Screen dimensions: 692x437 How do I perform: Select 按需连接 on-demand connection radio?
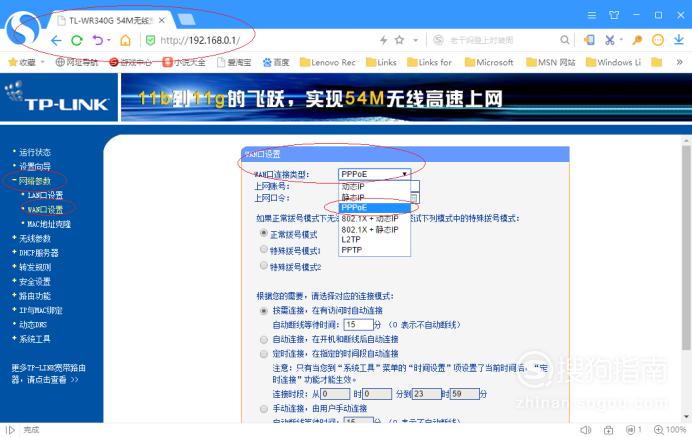263,311
